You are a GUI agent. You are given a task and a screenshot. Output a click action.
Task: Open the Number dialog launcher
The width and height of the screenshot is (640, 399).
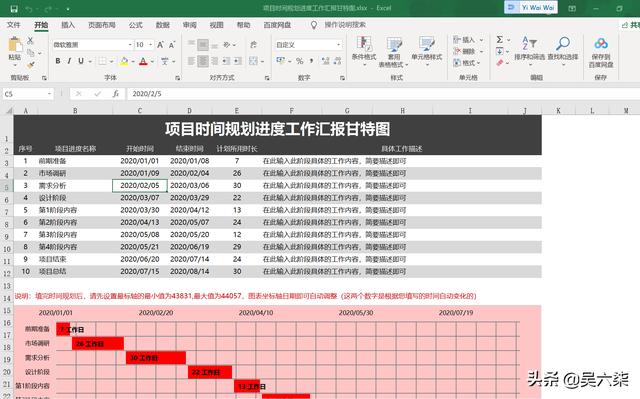[342, 78]
